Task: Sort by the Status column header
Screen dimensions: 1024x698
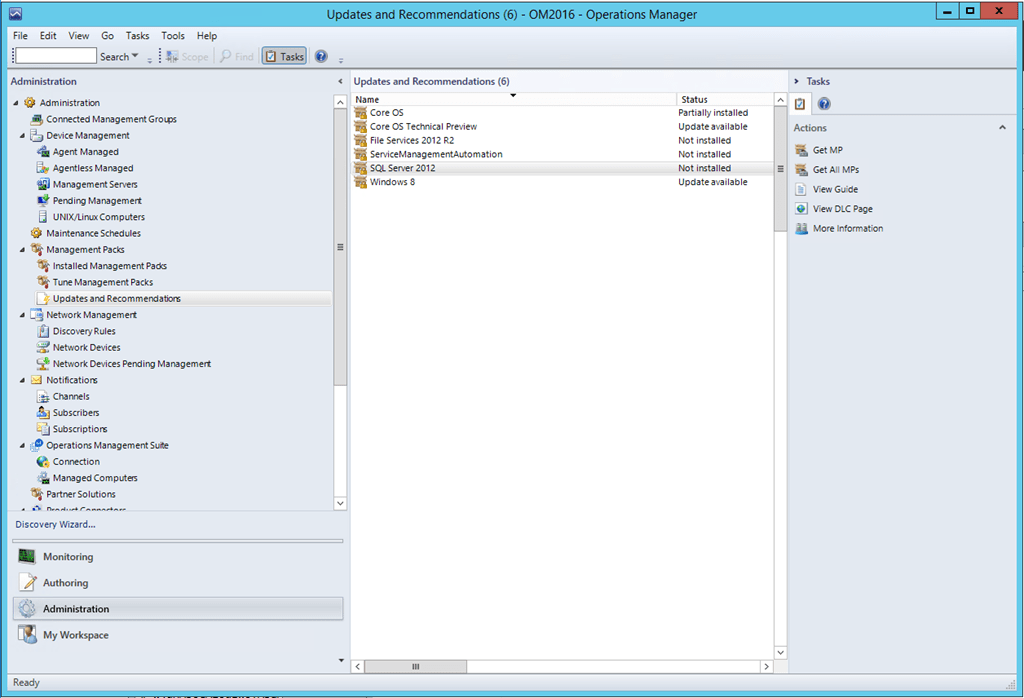Action: 725,99
